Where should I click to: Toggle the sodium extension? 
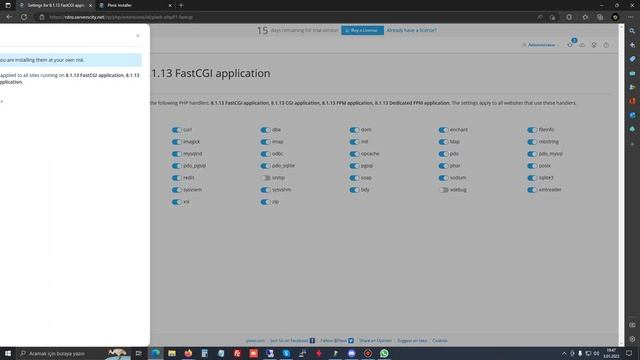443,178
